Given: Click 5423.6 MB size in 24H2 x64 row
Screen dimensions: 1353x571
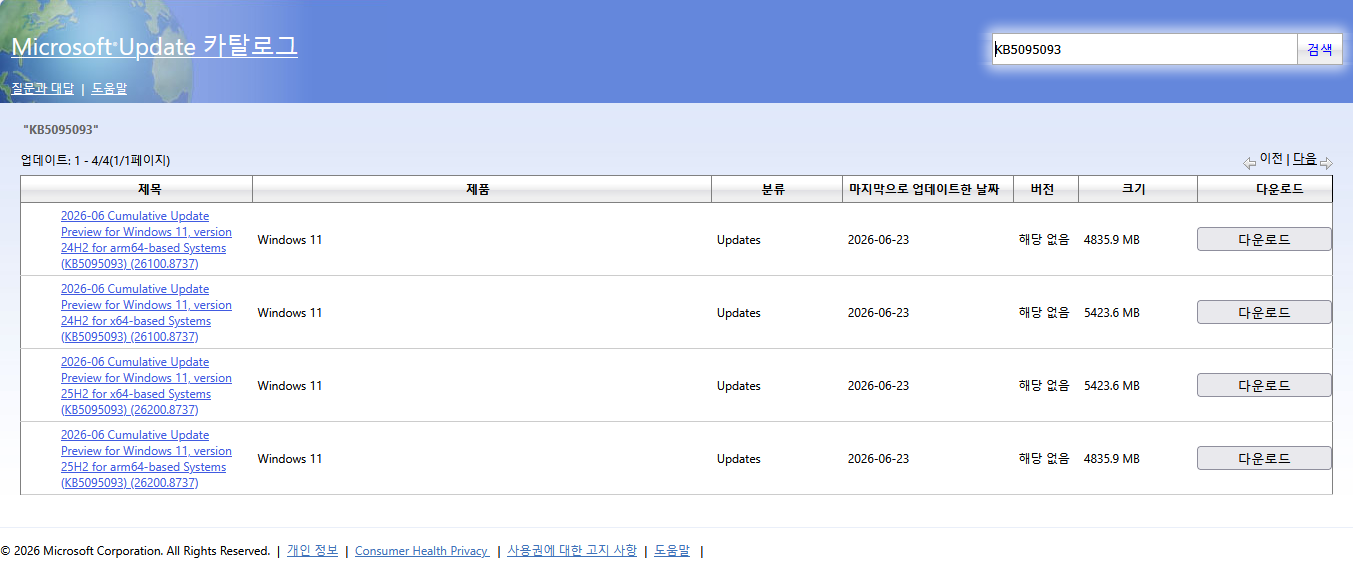Looking at the screenshot, I should (x=1112, y=313).
